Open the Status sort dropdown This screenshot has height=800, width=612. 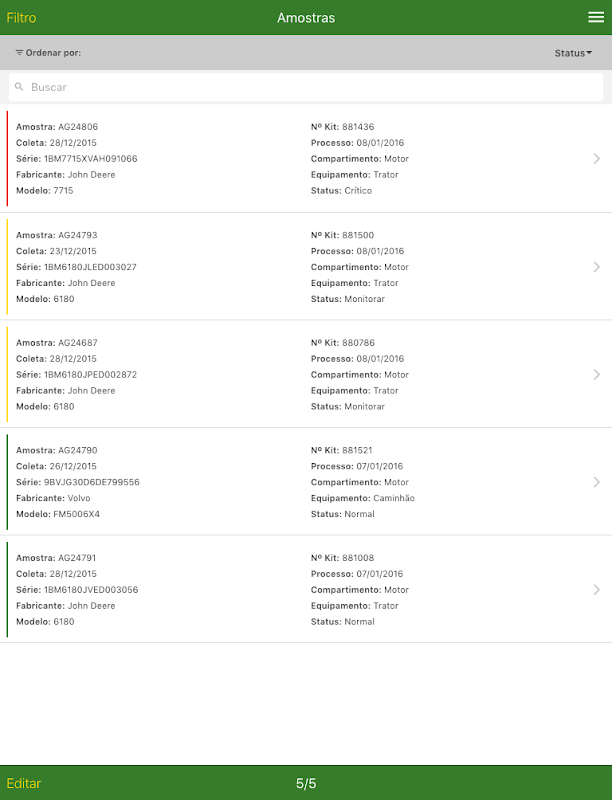coord(573,53)
